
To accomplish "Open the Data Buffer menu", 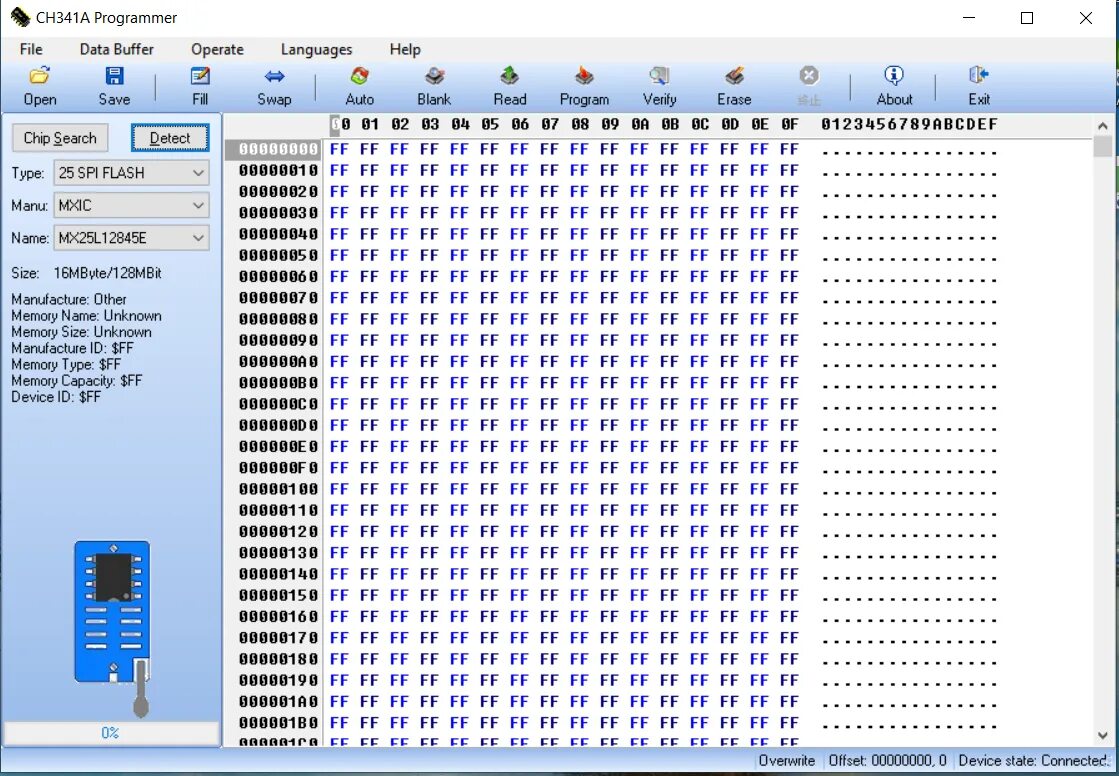I will (116, 49).
